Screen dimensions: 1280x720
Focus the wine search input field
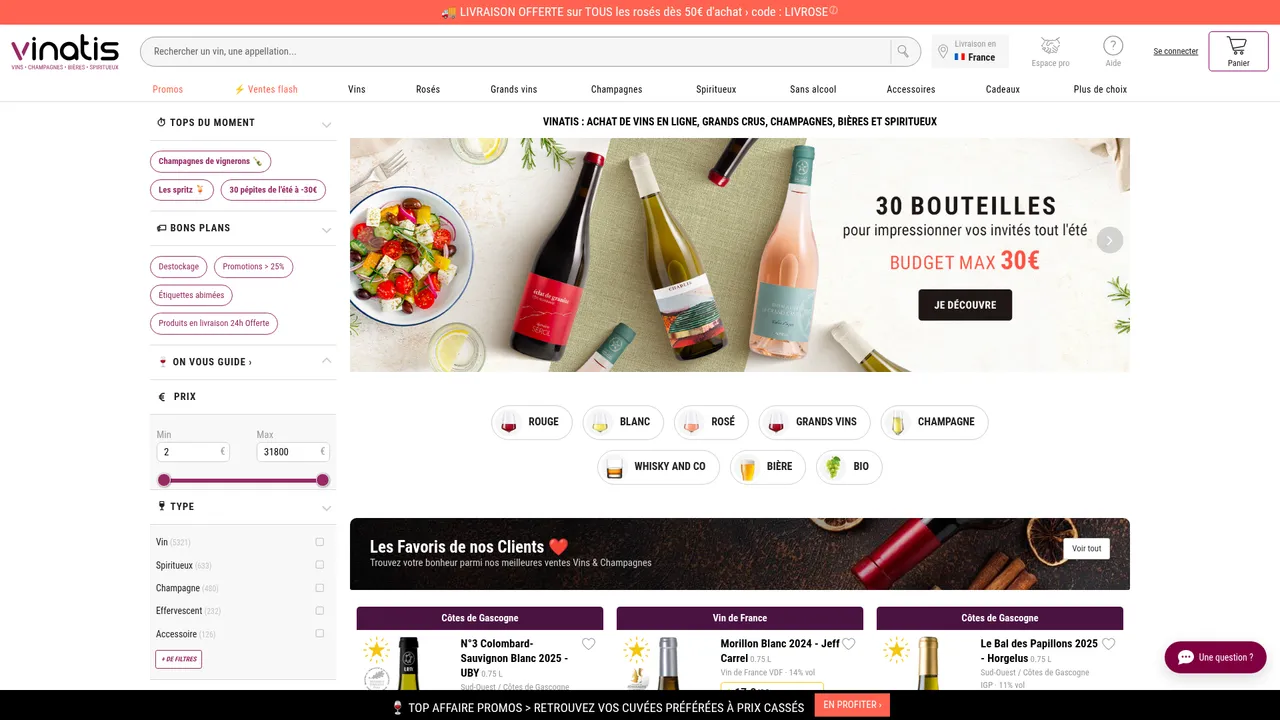point(516,51)
